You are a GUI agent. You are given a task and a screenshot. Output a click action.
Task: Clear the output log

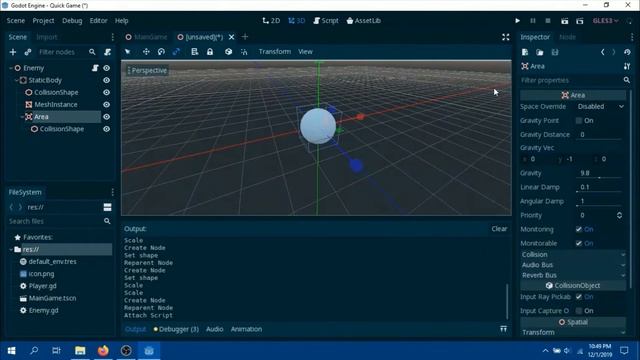[499, 229]
